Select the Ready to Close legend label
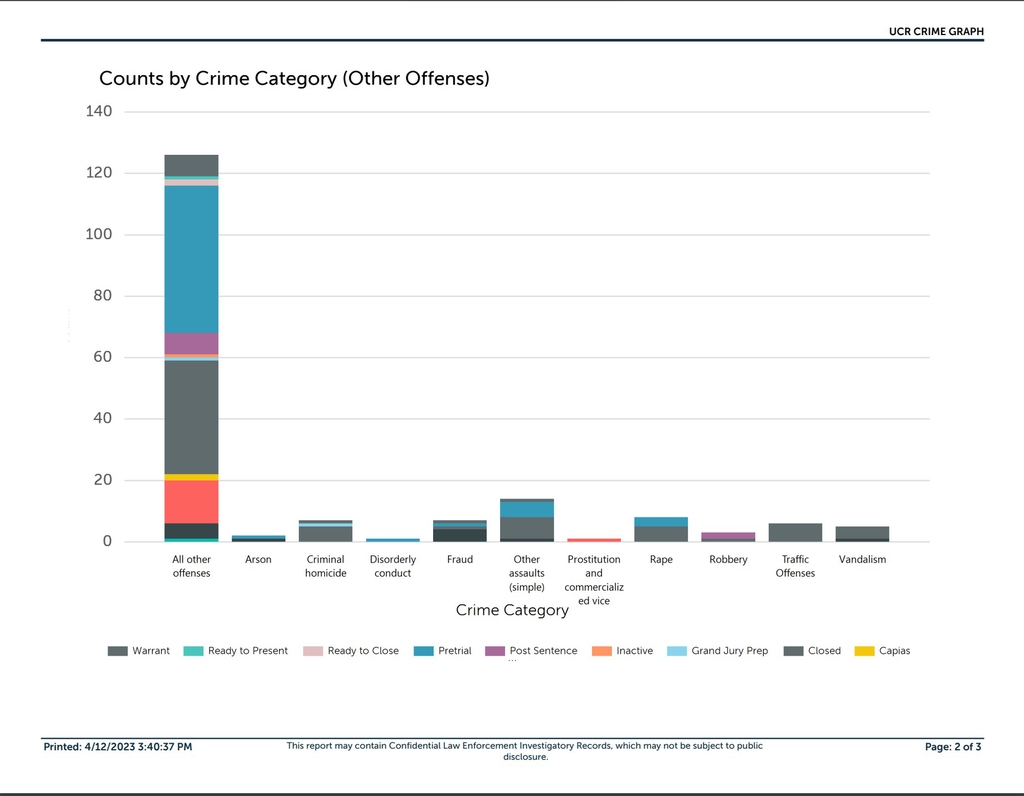1024x796 pixels. tap(362, 651)
